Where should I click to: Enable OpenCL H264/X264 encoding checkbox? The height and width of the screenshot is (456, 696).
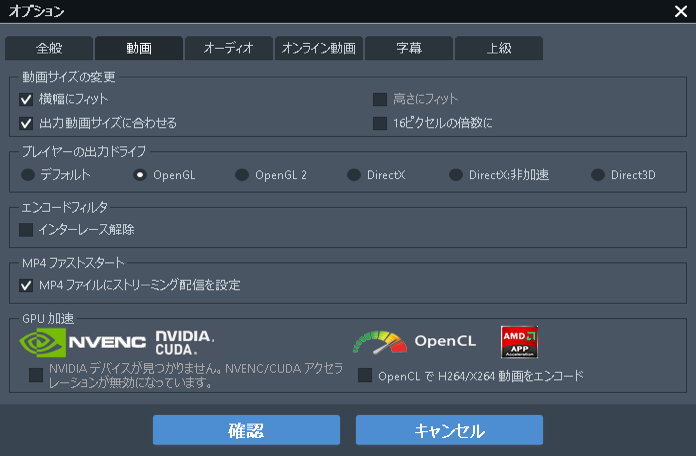pyautogui.click(x=365, y=376)
